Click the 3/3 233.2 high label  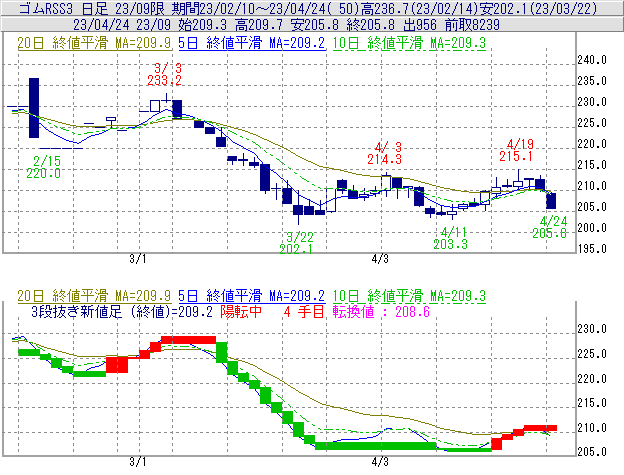[164, 74]
